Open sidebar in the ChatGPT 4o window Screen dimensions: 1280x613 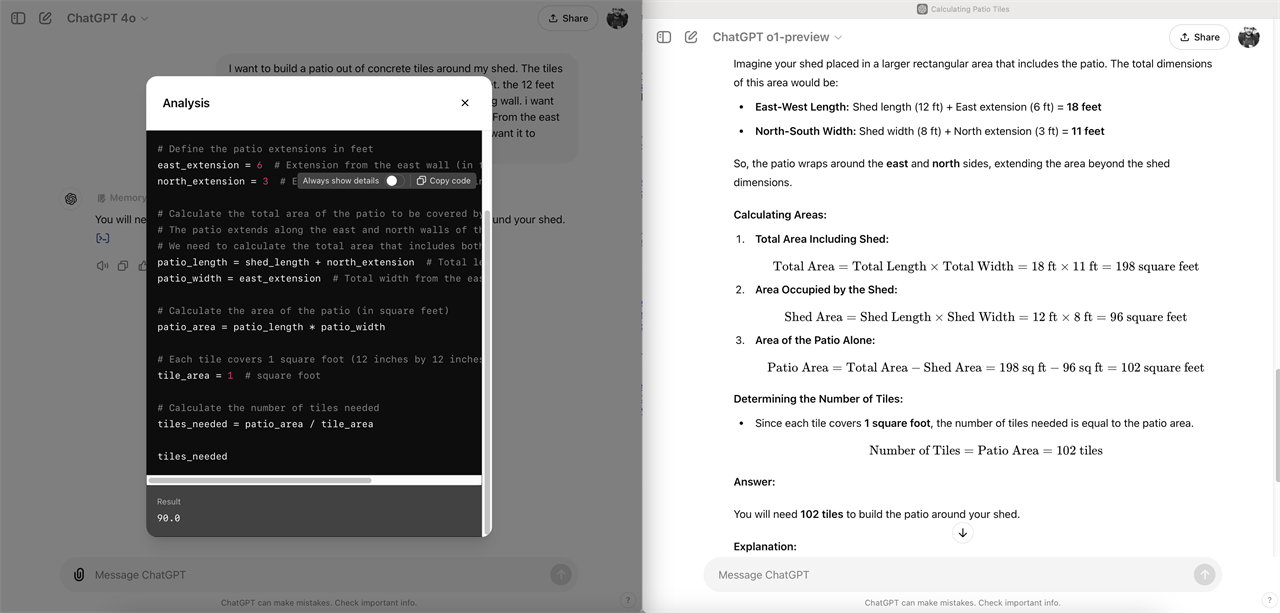[18, 18]
